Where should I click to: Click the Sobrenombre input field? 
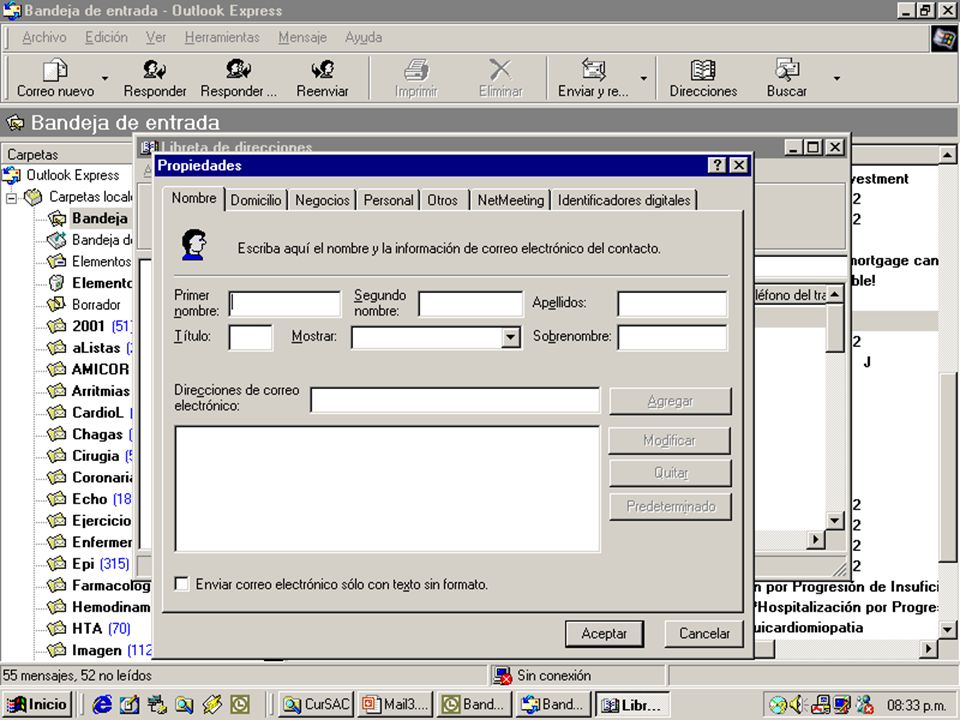pos(672,337)
